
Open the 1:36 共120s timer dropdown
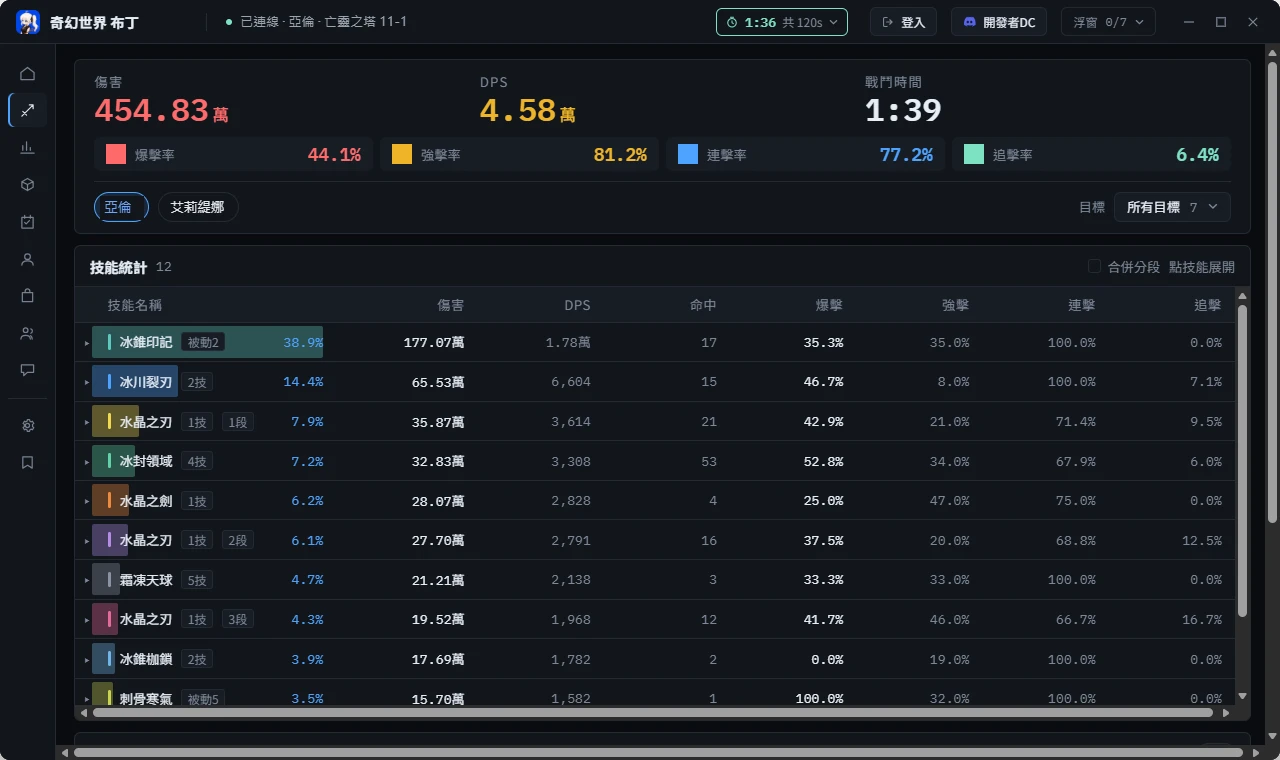point(782,22)
